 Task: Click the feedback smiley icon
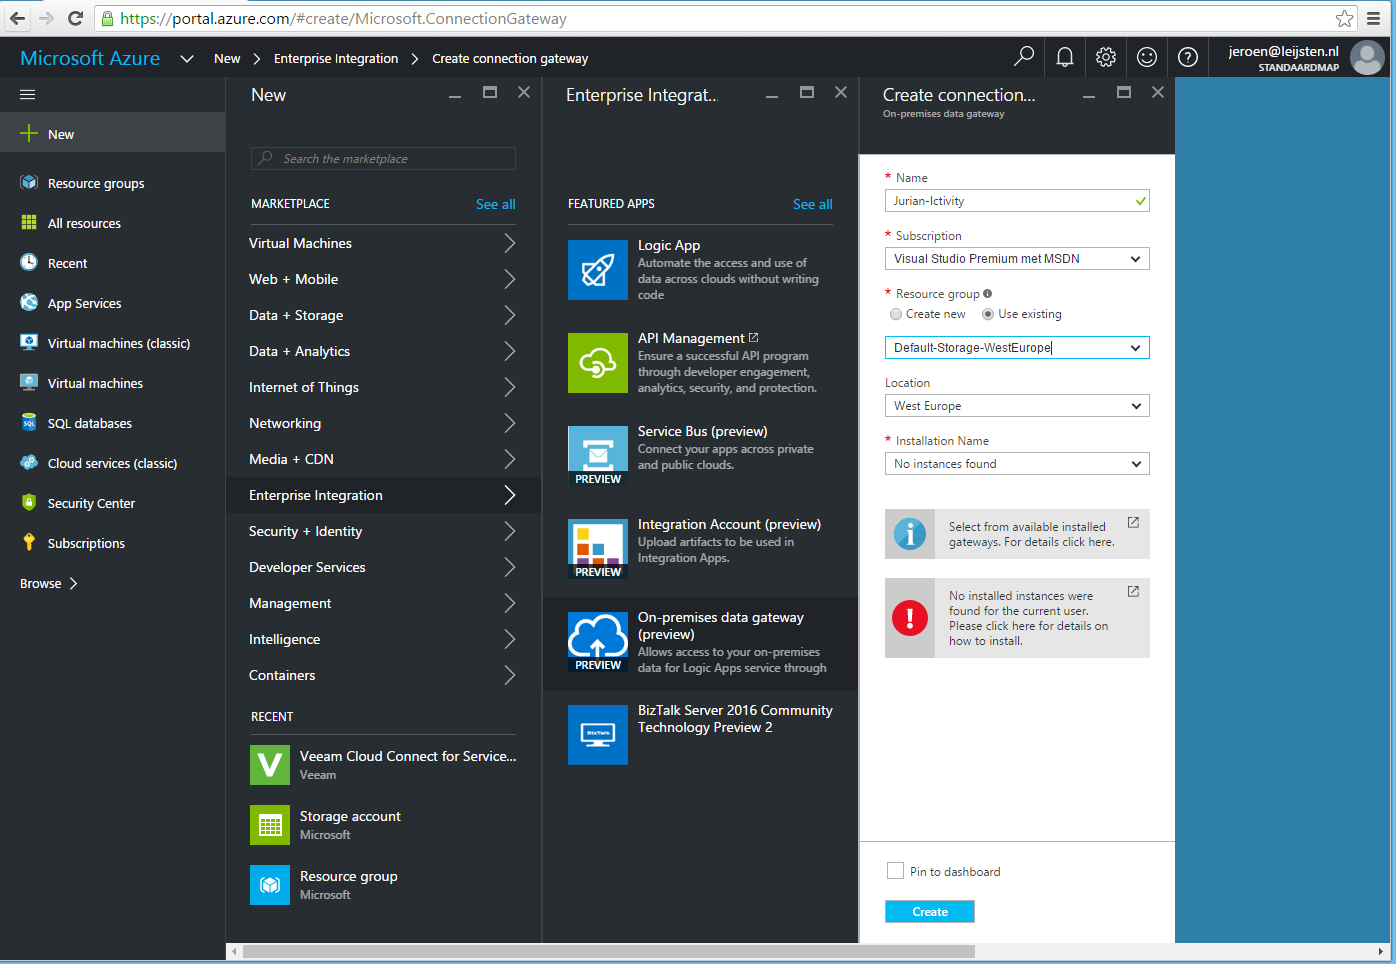[1147, 57]
